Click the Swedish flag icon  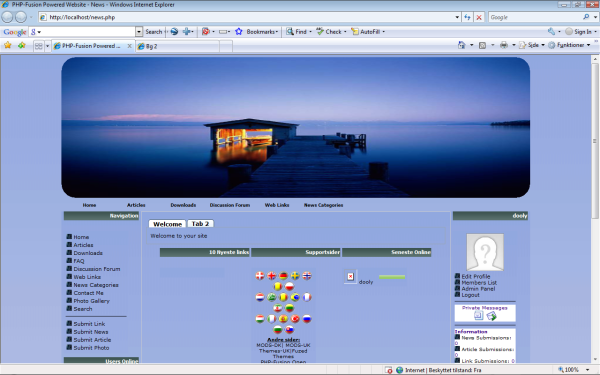point(295,276)
